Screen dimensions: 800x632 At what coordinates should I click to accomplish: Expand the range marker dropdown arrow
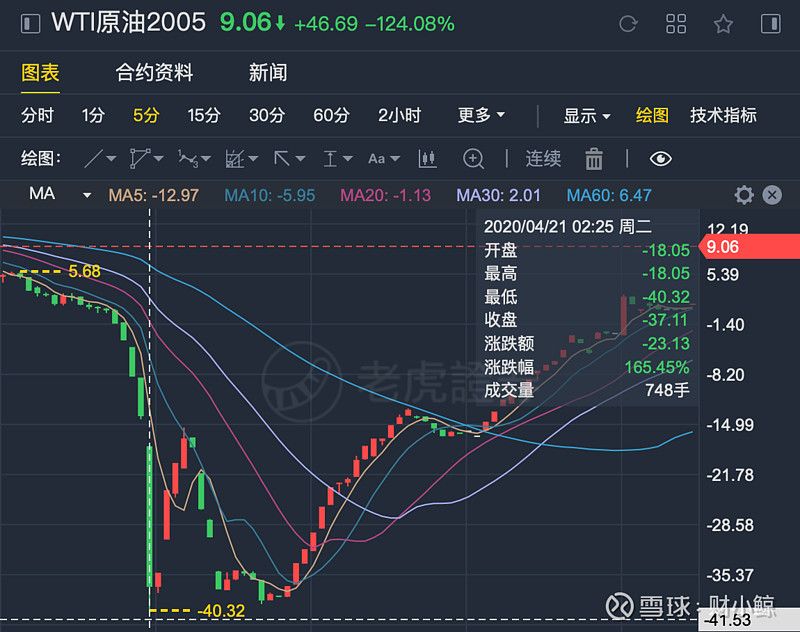point(348,159)
